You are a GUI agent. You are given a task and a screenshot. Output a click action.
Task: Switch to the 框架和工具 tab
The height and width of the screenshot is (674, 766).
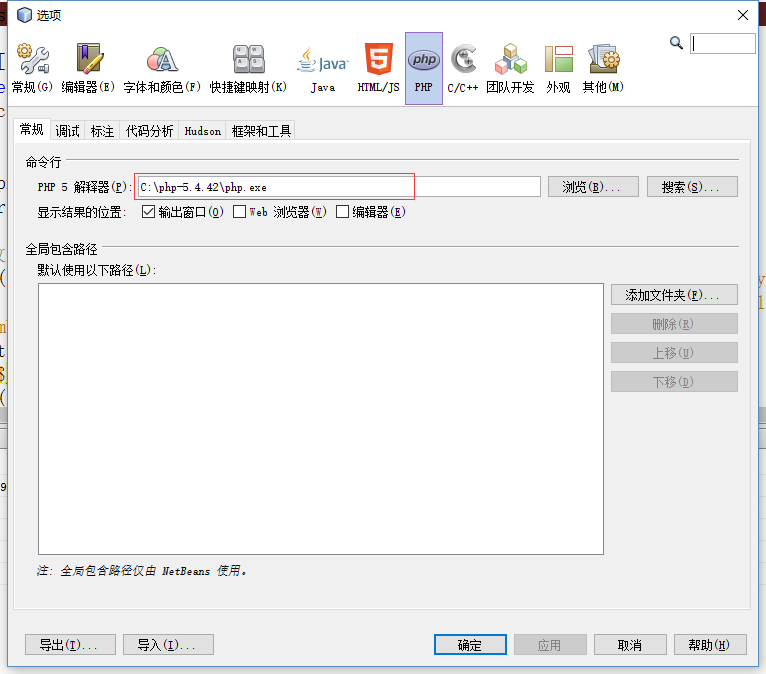[x=261, y=131]
